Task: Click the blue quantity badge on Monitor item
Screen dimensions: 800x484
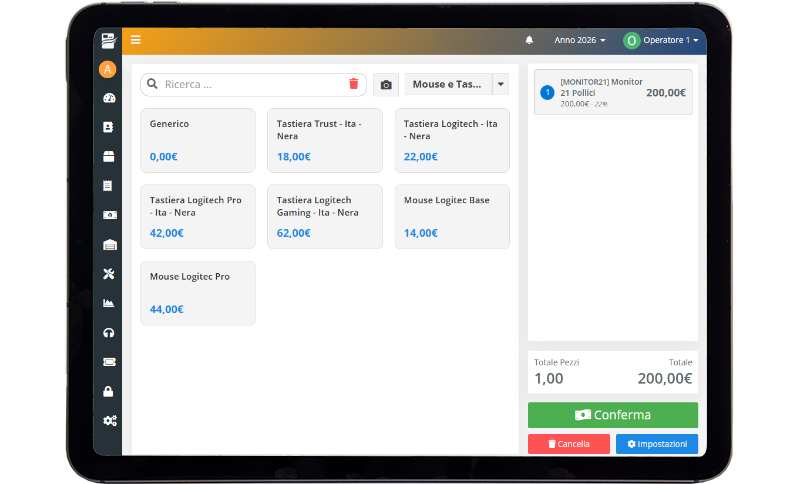Action: (547, 93)
